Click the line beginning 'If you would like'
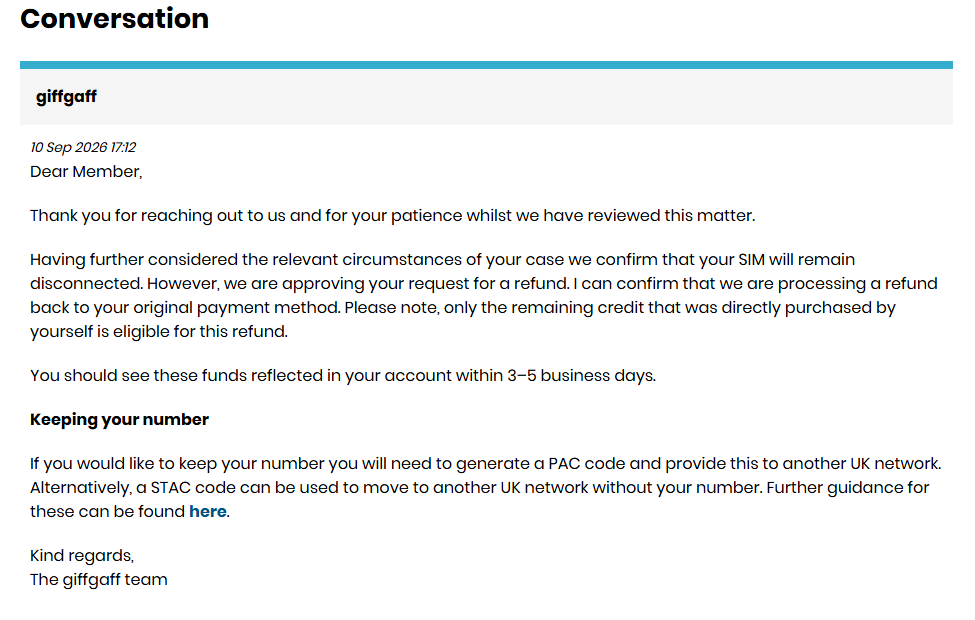The image size is (975, 620). 486,464
